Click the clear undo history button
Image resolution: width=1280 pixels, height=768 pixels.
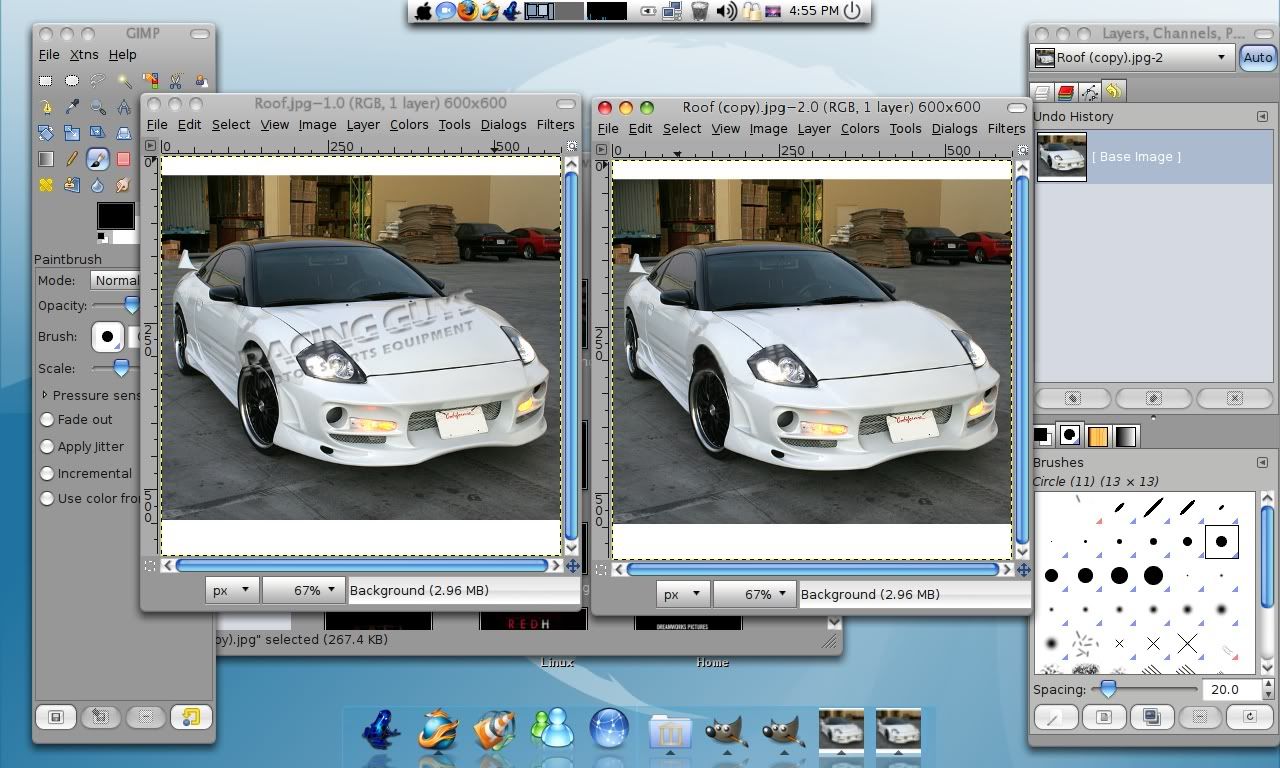1235,398
